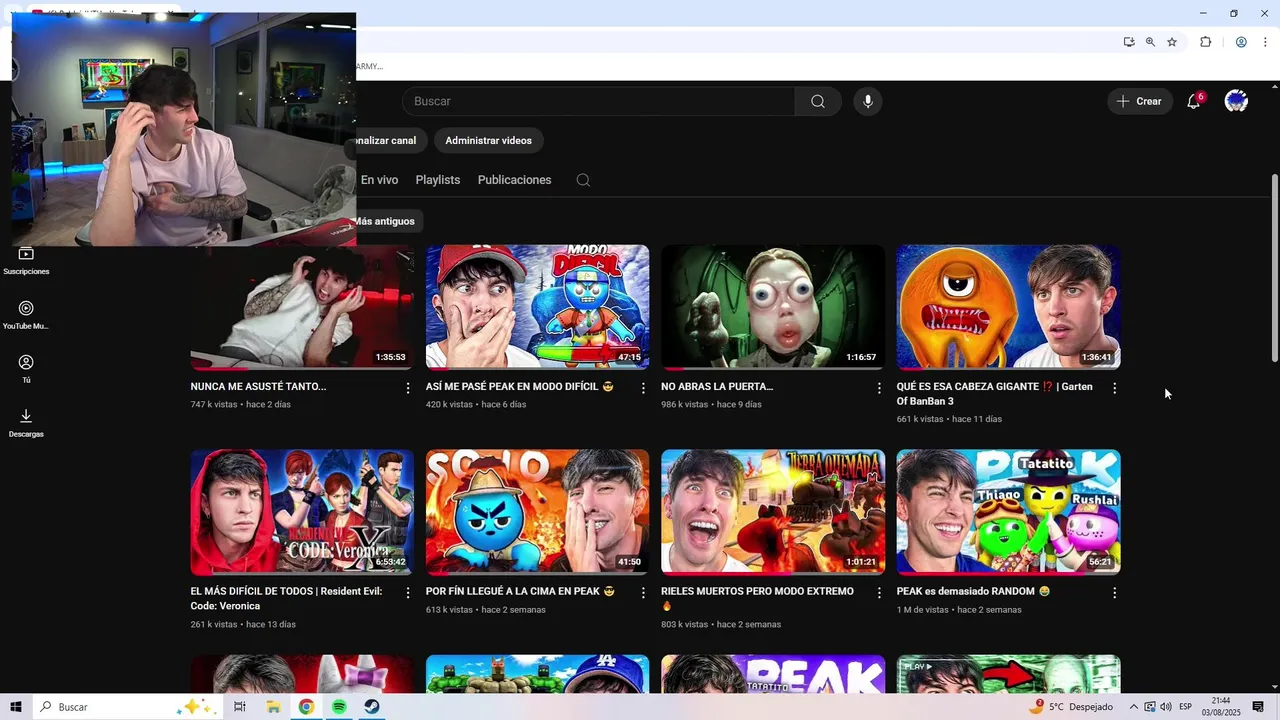Open YouTube Music in sidebar
Screen dimensions: 1280x720
[26, 316]
